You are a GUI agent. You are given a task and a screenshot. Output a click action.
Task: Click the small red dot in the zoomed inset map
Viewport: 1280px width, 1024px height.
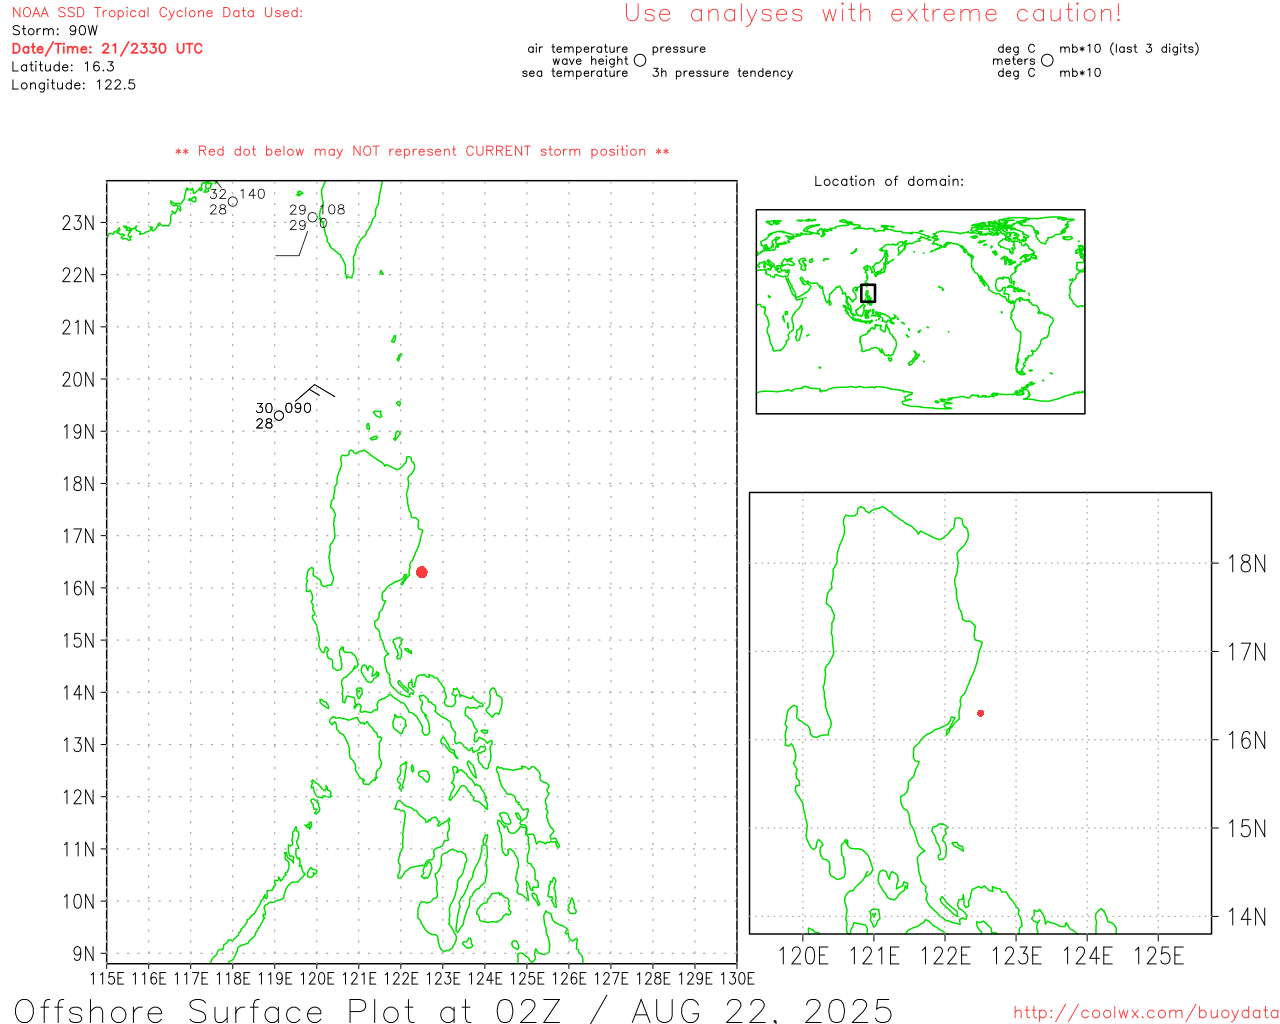point(981,713)
